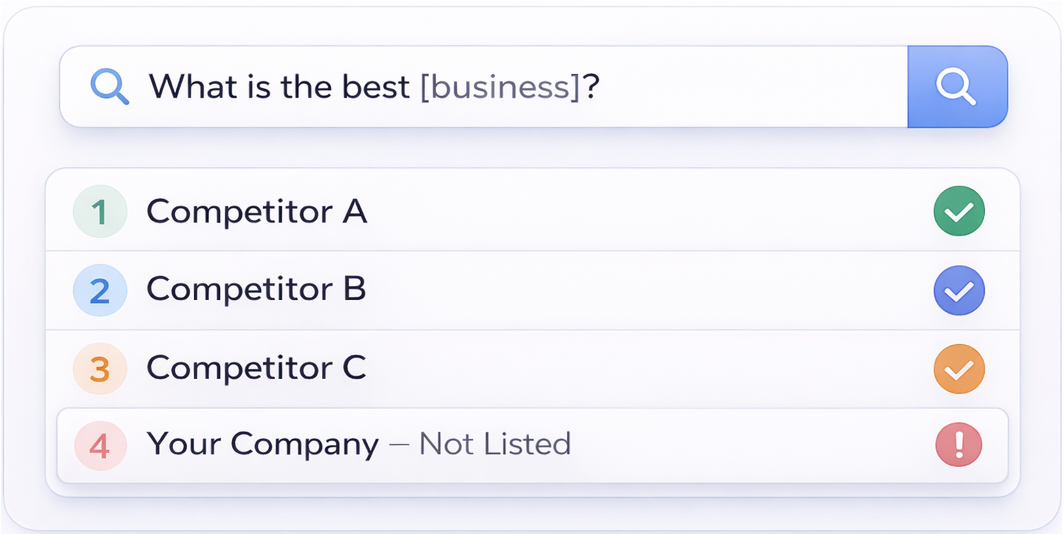The image size is (1064, 536).
Task: Click the Your Company label
Action: click(263, 444)
